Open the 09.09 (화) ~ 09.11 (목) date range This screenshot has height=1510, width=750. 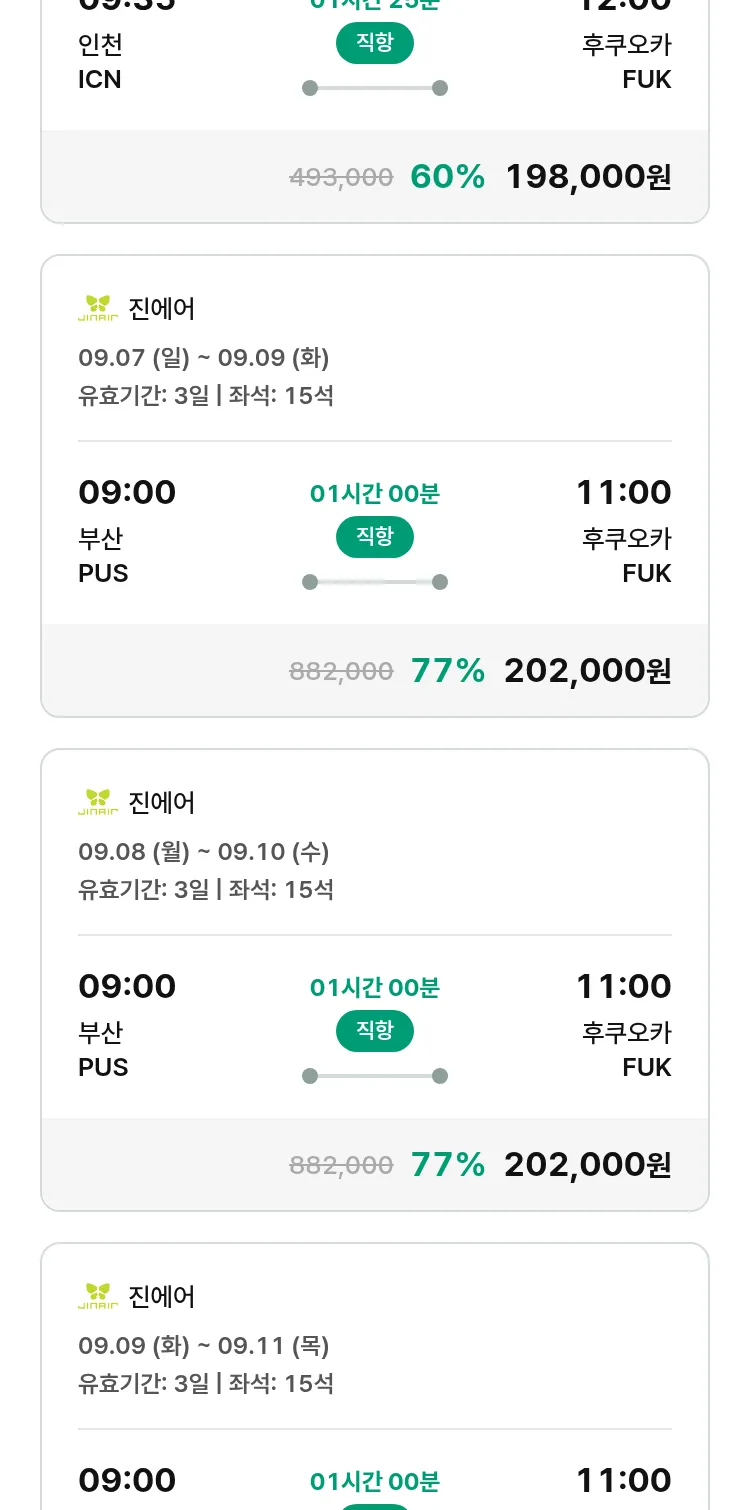204,1346
